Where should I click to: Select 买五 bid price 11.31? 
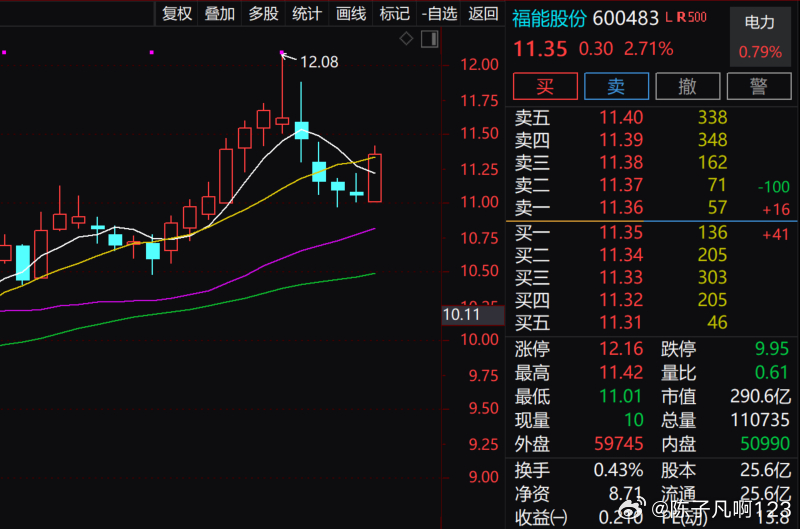coord(621,322)
